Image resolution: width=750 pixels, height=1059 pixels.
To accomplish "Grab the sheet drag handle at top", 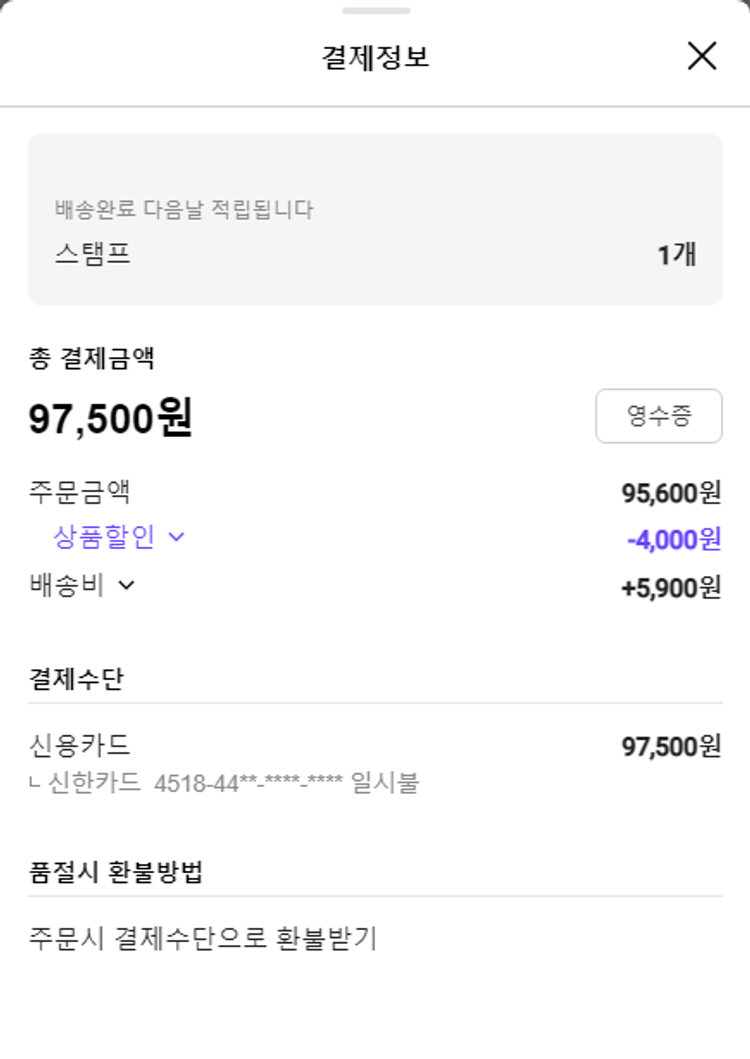I will point(375,11).
